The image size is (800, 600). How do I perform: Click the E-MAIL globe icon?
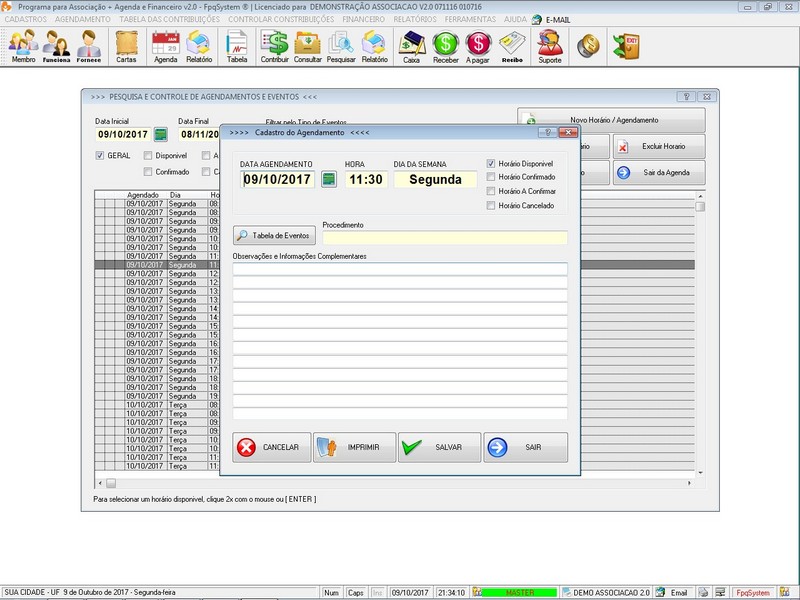[536, 19]
